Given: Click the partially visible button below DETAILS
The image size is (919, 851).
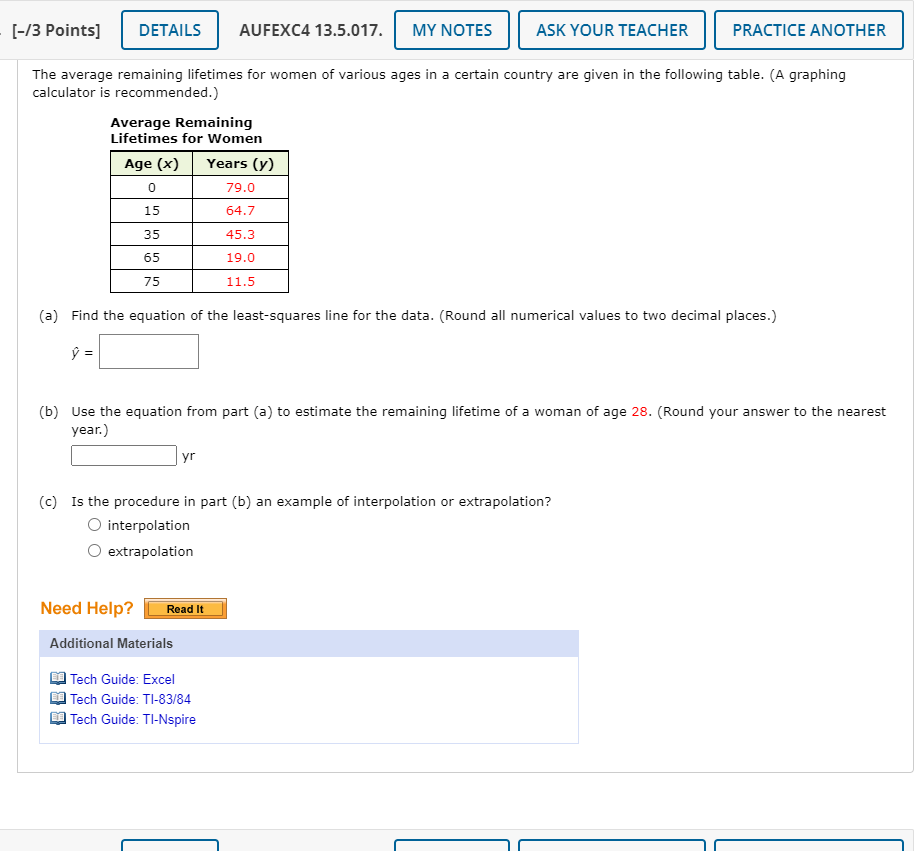Looking at the screenshot, I should tap(169, 846).
